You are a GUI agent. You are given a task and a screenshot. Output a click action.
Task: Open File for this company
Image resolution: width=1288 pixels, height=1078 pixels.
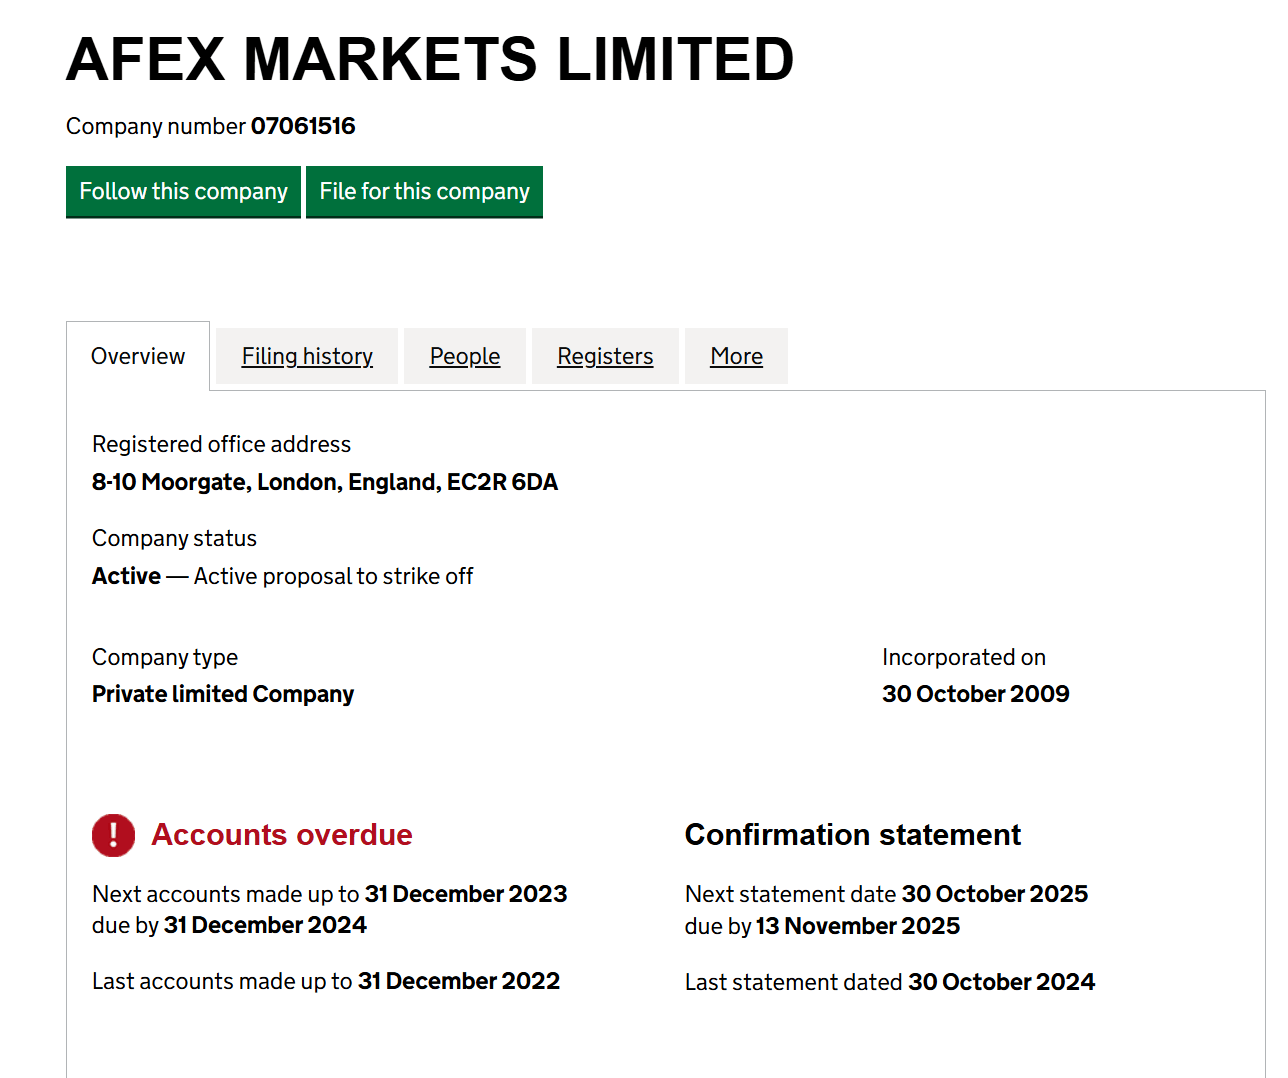coord(424,192)
